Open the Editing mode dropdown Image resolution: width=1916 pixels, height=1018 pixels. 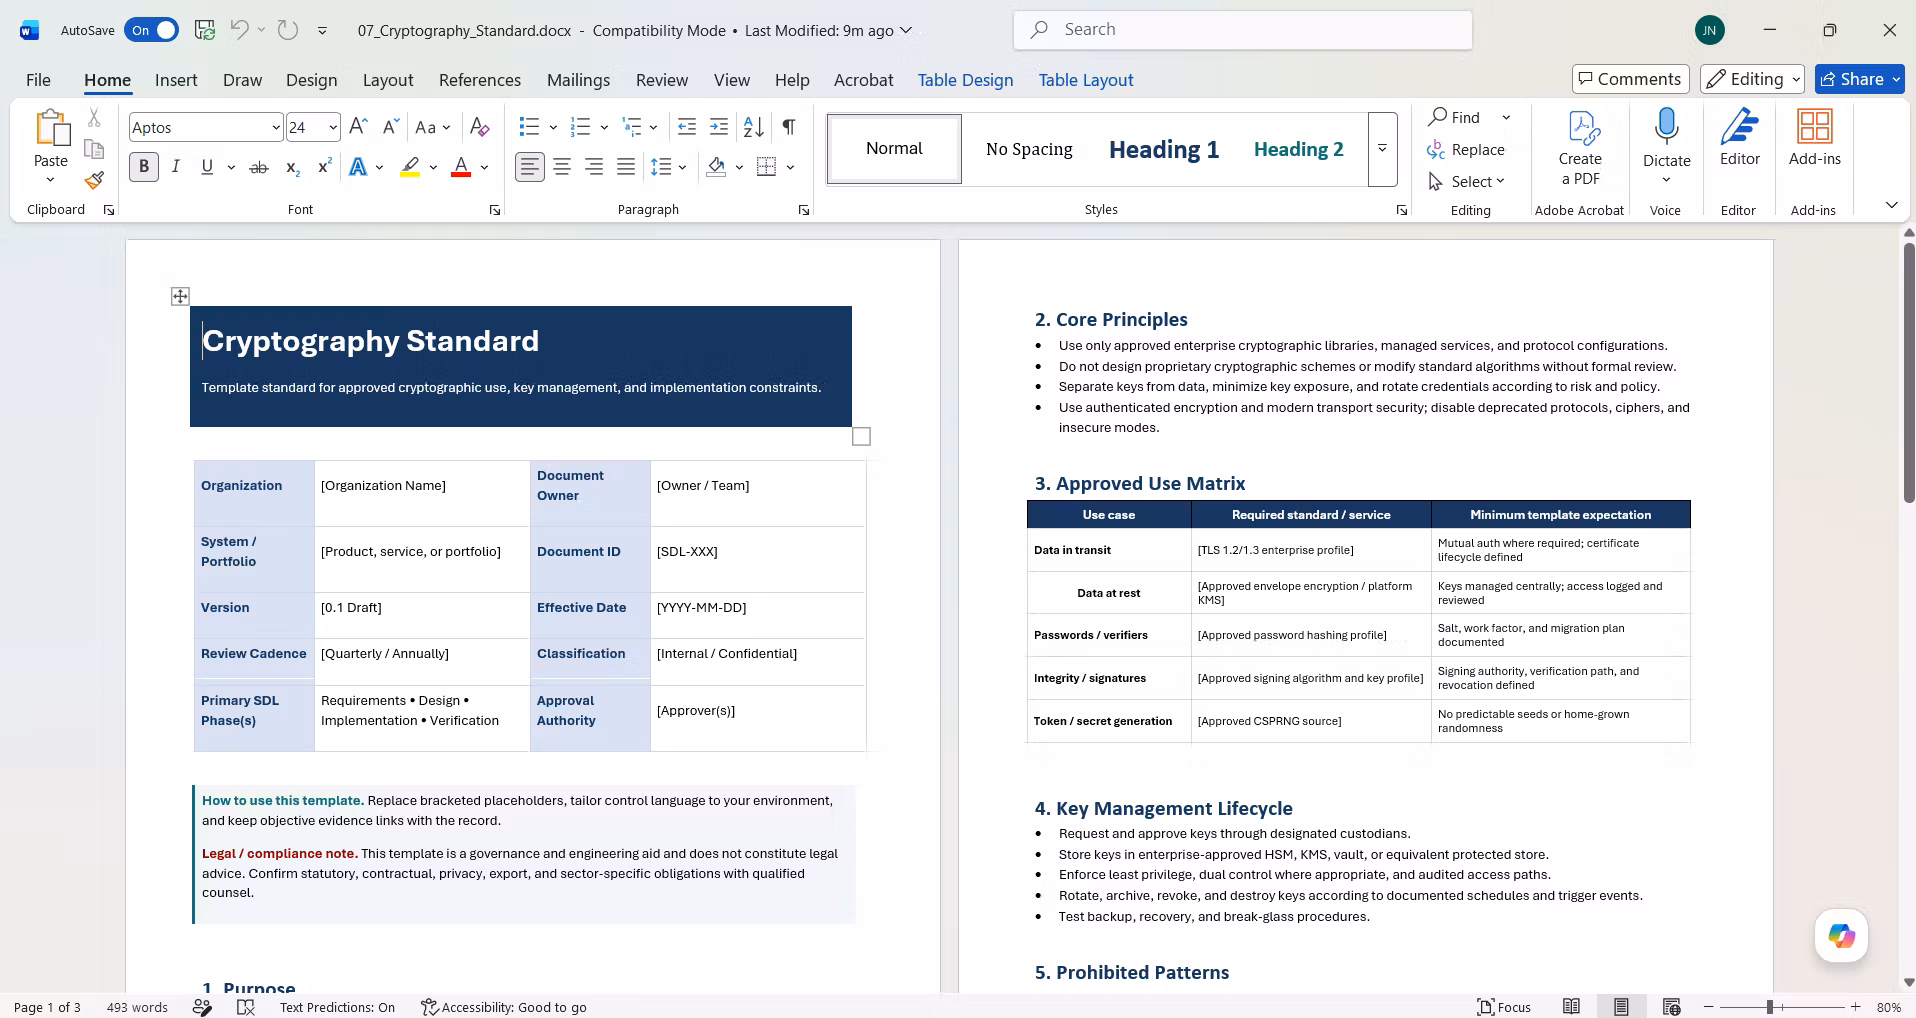click(1752, 79)
